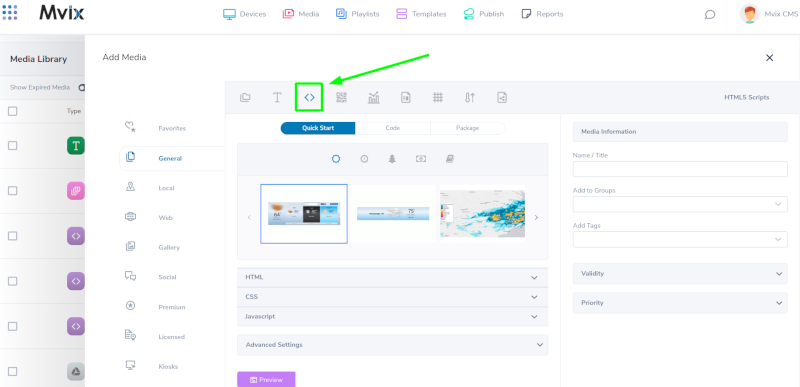This screenshot has width=800, height=387.
Task: Expand Advanced Settings
Action: tap(392, 345)
